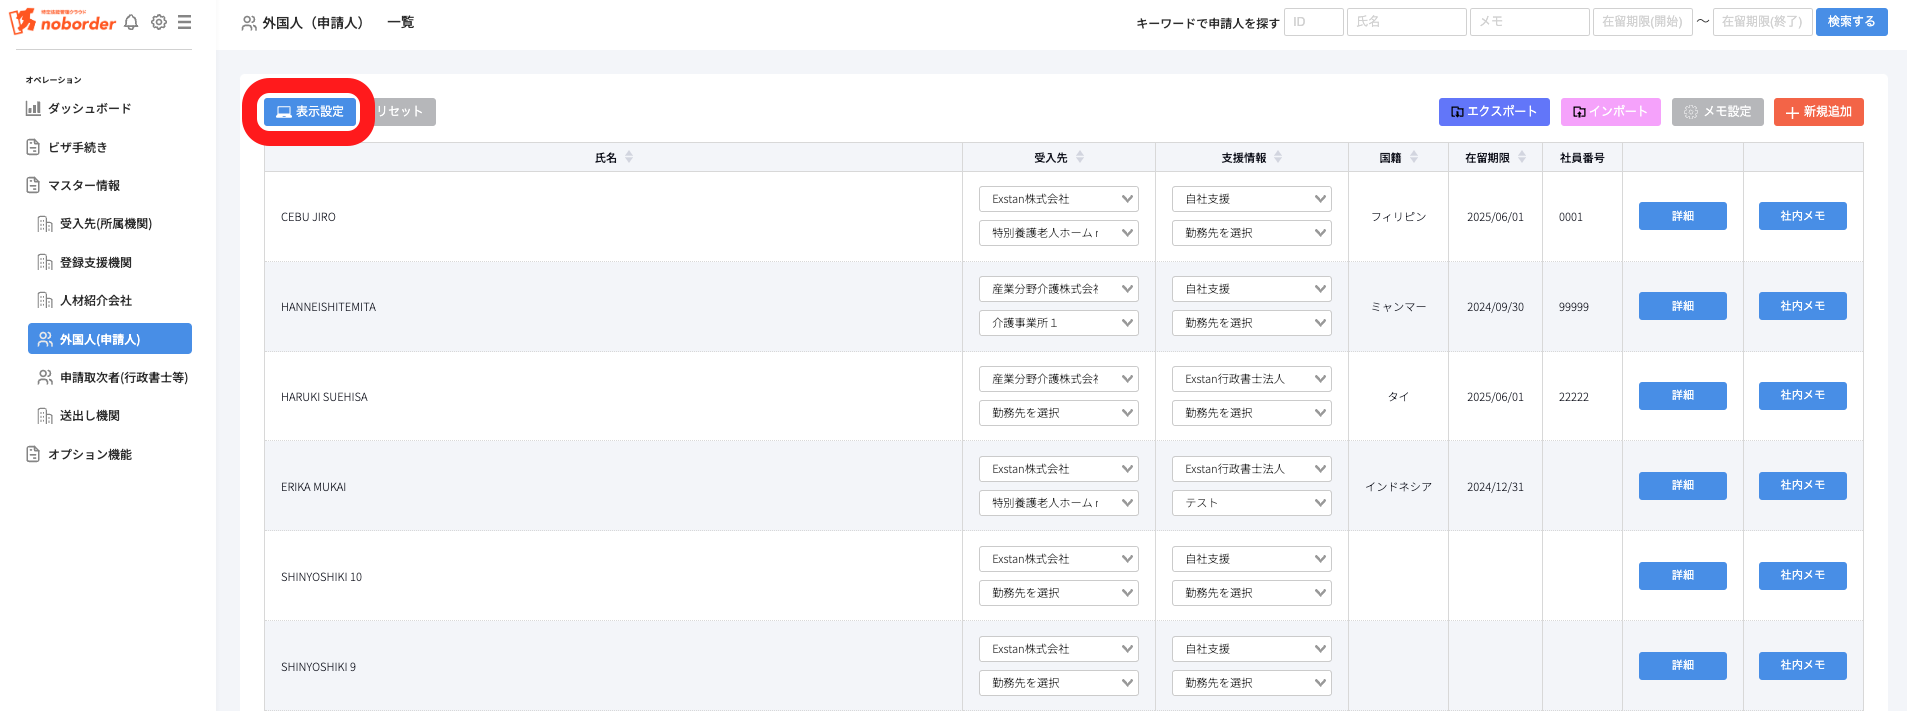Select 登録支援機関 in the sidebar
Screen dimensions: 1907x711
tap(96, 262)
